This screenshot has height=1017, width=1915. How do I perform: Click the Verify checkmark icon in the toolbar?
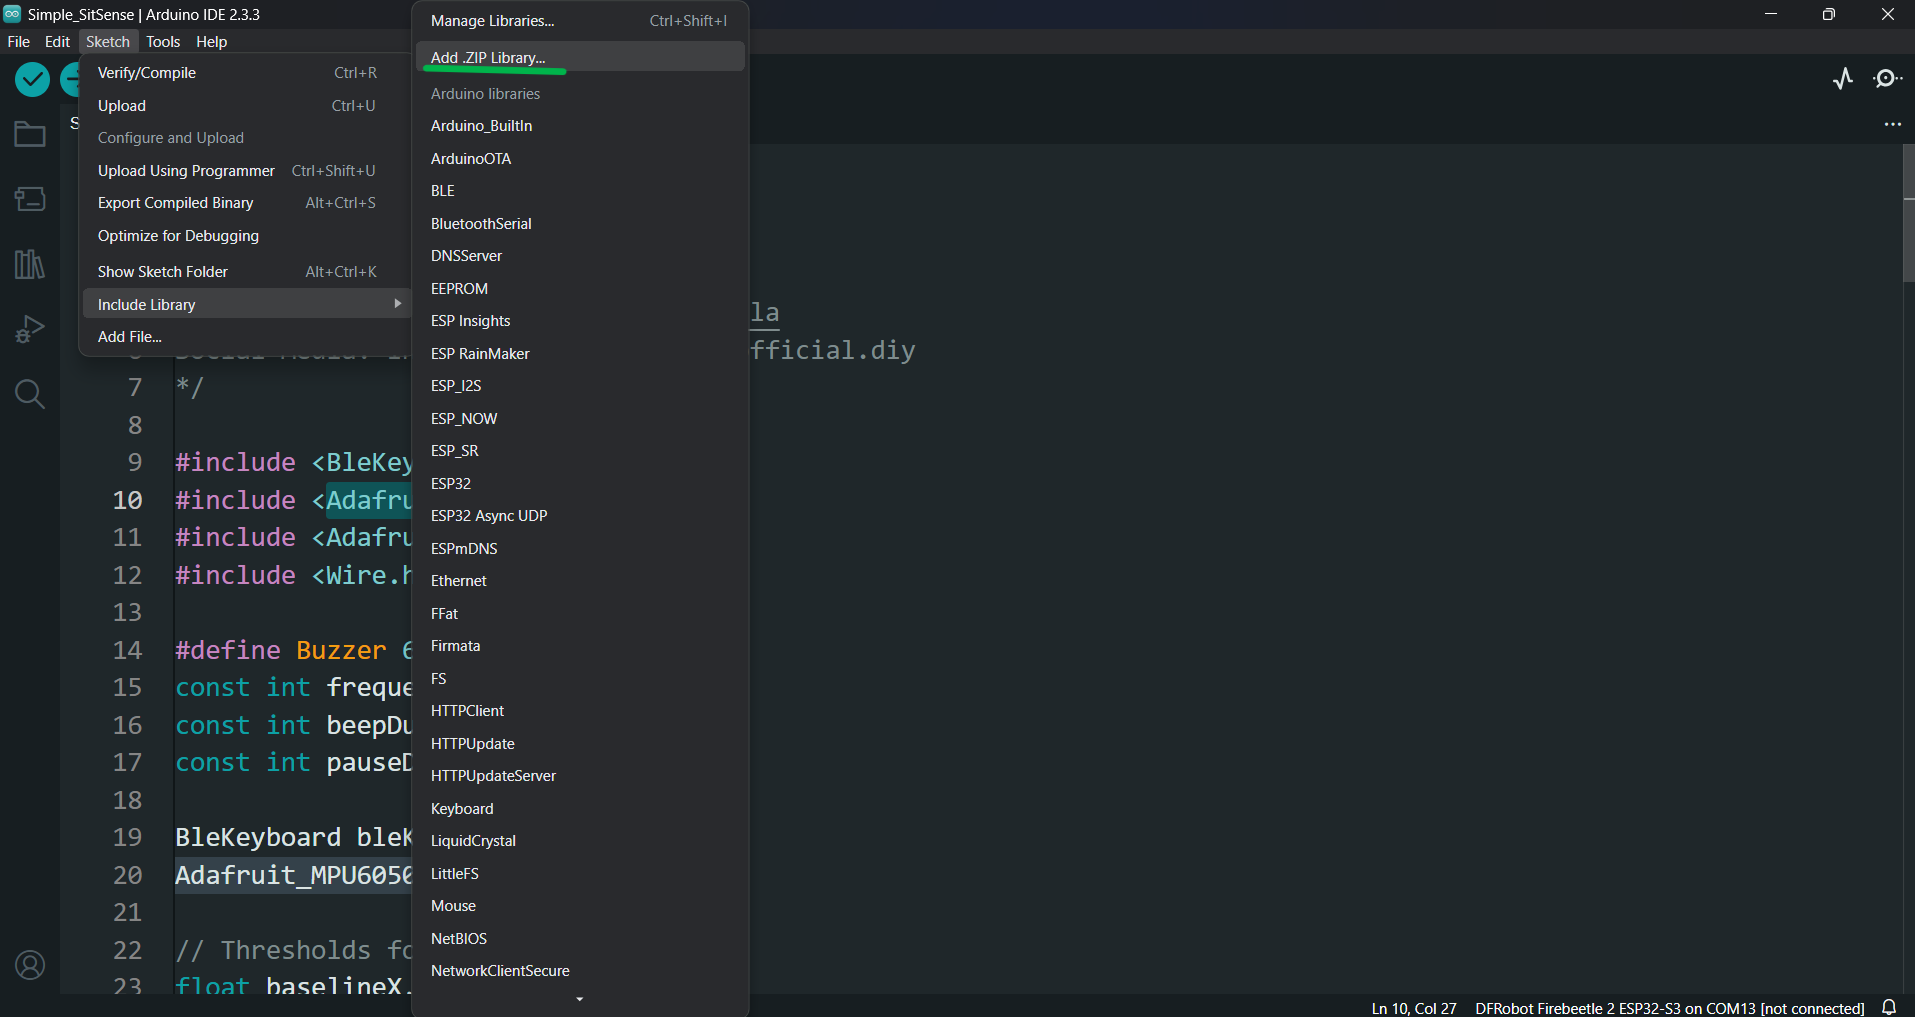pyautogui.click(x=32, y=79)
